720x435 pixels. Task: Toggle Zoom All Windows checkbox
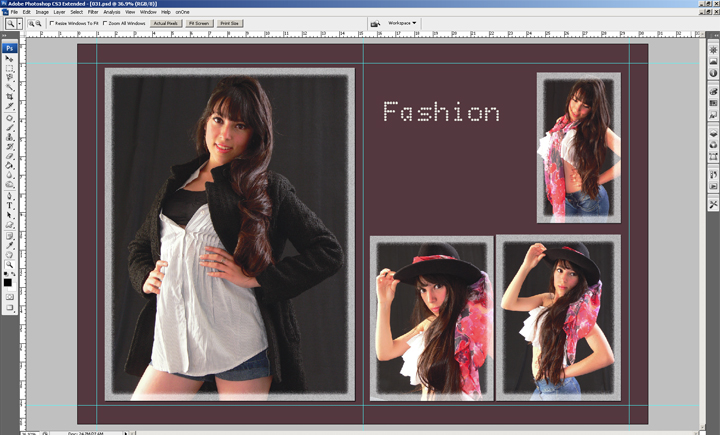[106, 22]
